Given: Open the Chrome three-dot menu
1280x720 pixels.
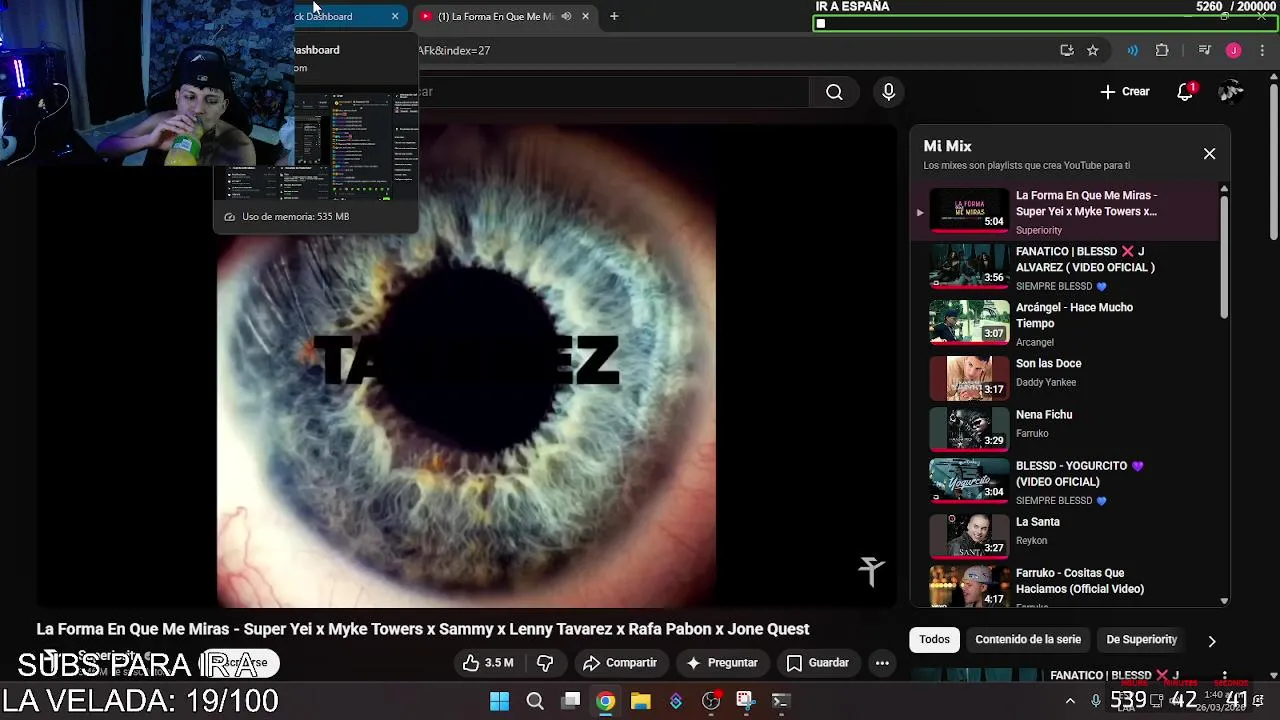Looking at the screenshot, I should [1261, 50].
